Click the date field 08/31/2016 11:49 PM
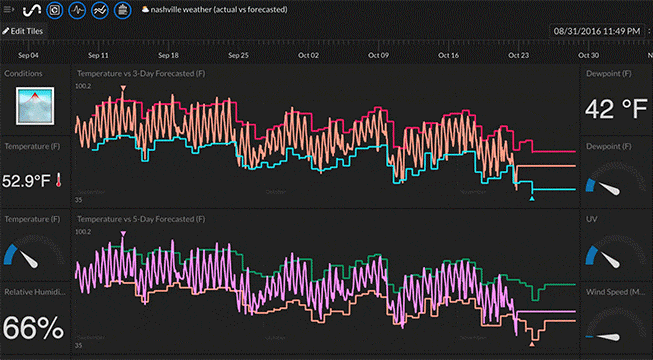 (x=597, y=31)
